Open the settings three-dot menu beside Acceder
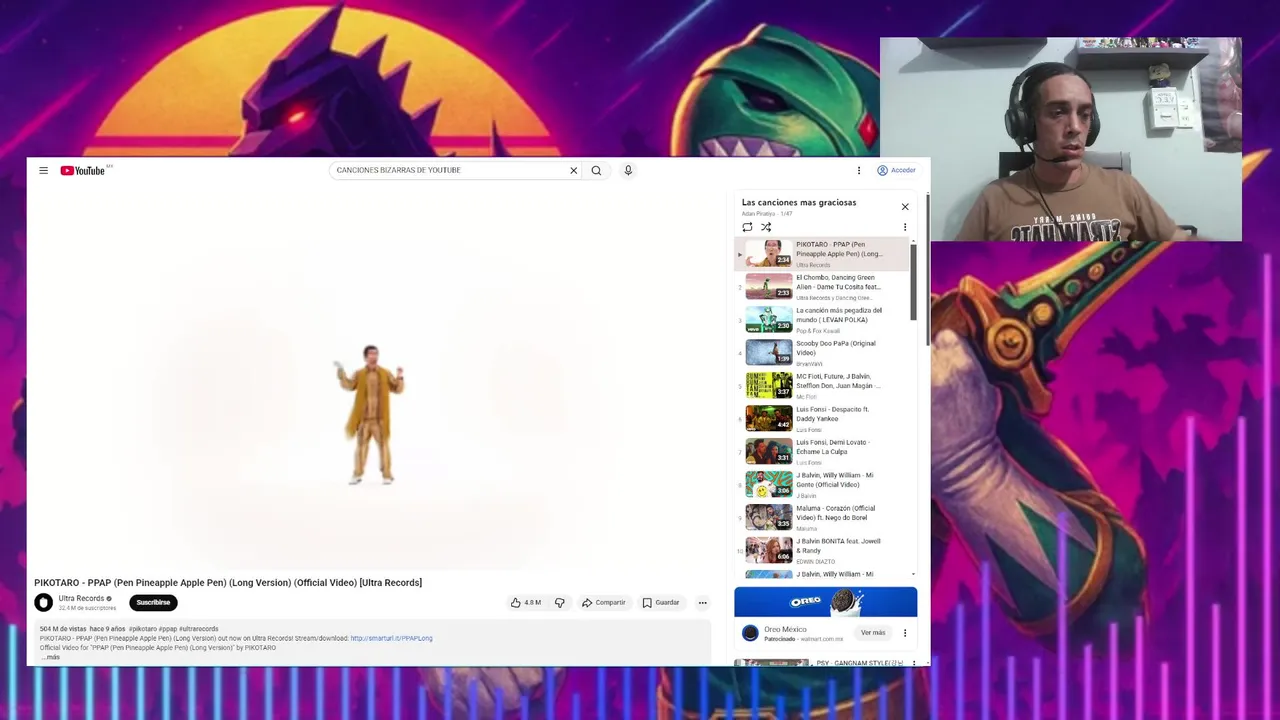1280x720 pixels. [858, 171]
